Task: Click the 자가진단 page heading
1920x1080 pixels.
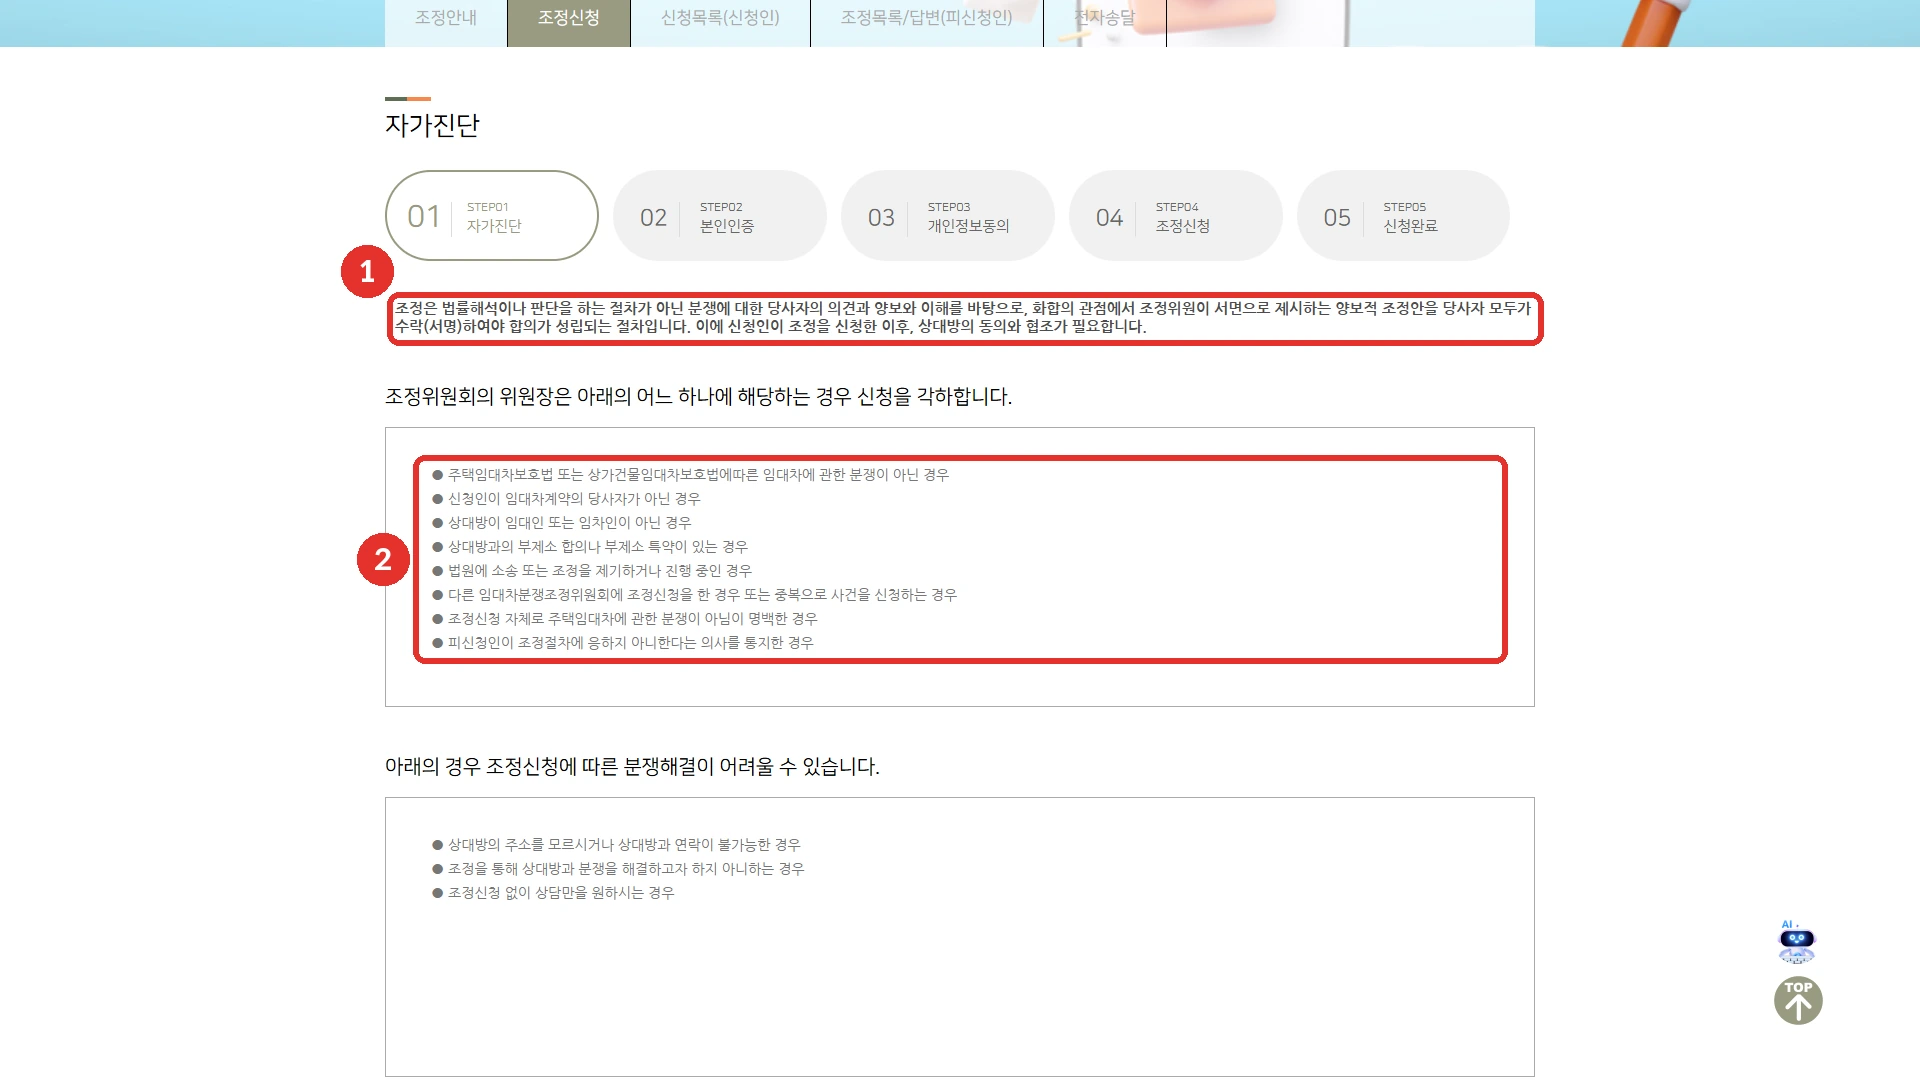Action: pyautogui.click(x=432, y=125)
